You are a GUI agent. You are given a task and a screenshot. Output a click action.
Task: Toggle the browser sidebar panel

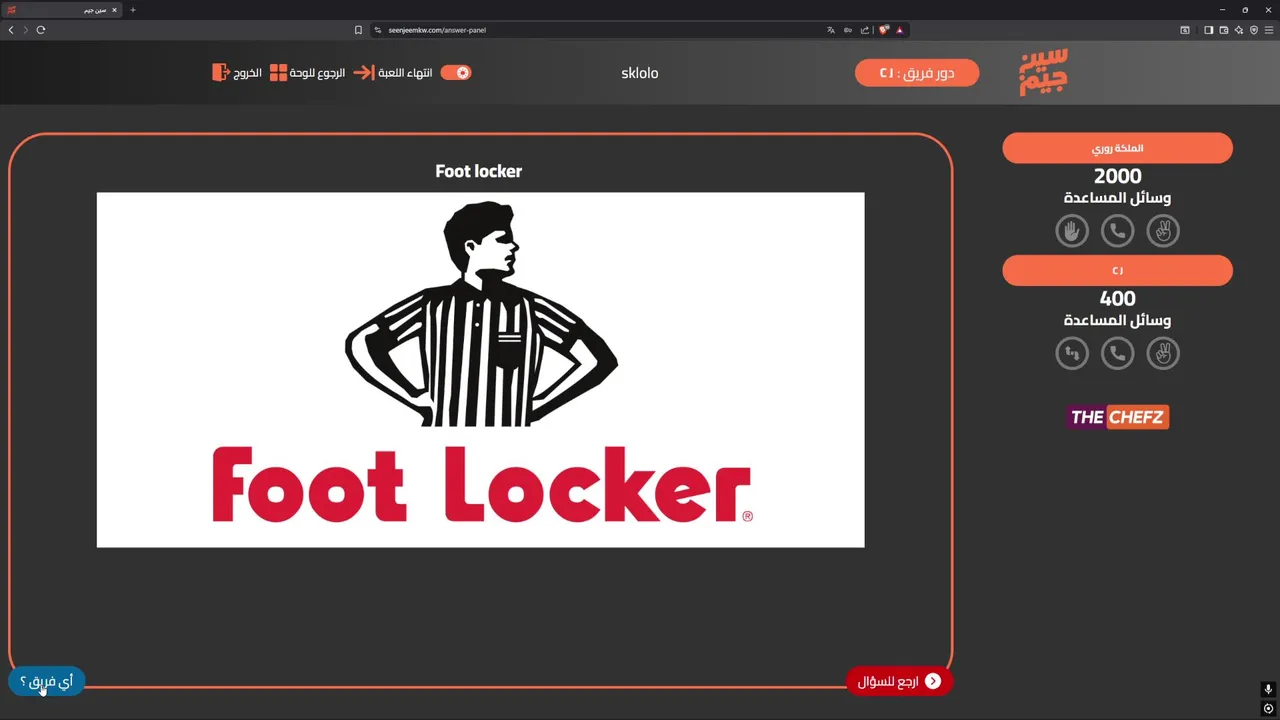[x=1208, y=30]
